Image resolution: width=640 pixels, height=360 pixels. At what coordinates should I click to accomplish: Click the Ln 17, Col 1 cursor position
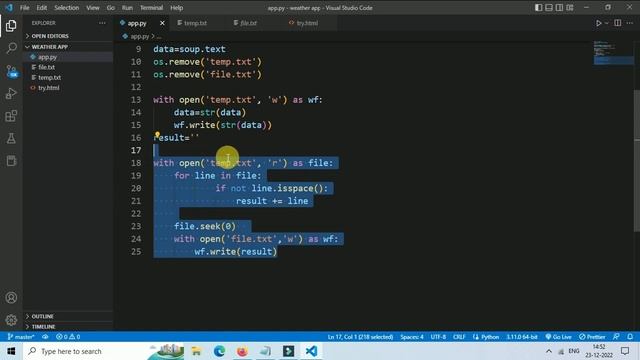click(x=360, y=337)
